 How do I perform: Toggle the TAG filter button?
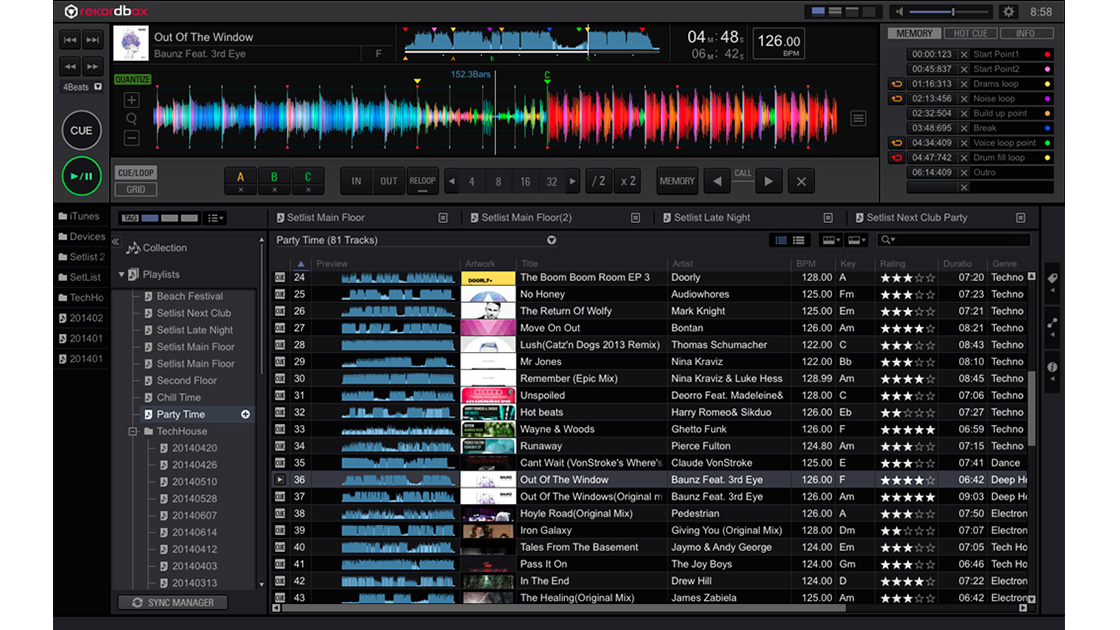pyautogui.click(x=130, y=218)
